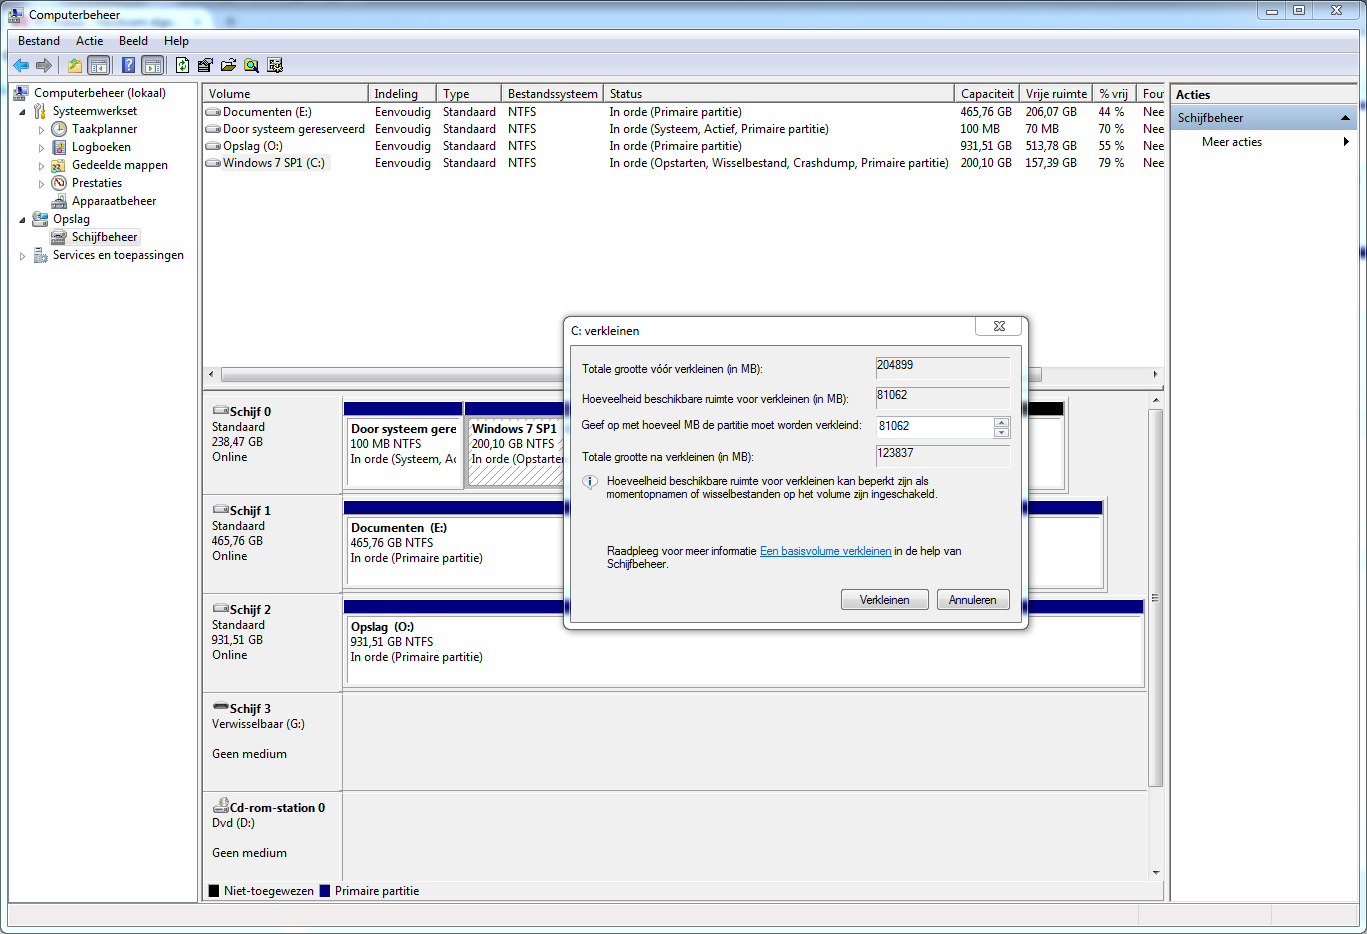Toggle the show/hide action pane icon

[x=152, y=65]
